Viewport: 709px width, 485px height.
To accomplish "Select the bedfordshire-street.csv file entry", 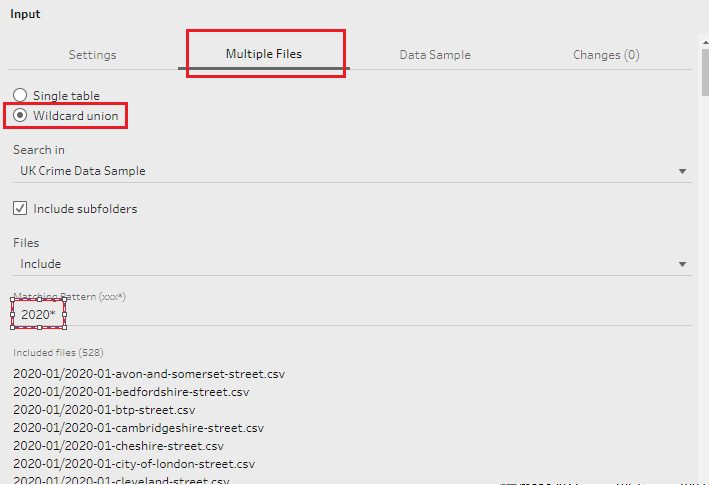I will (131, 392).
